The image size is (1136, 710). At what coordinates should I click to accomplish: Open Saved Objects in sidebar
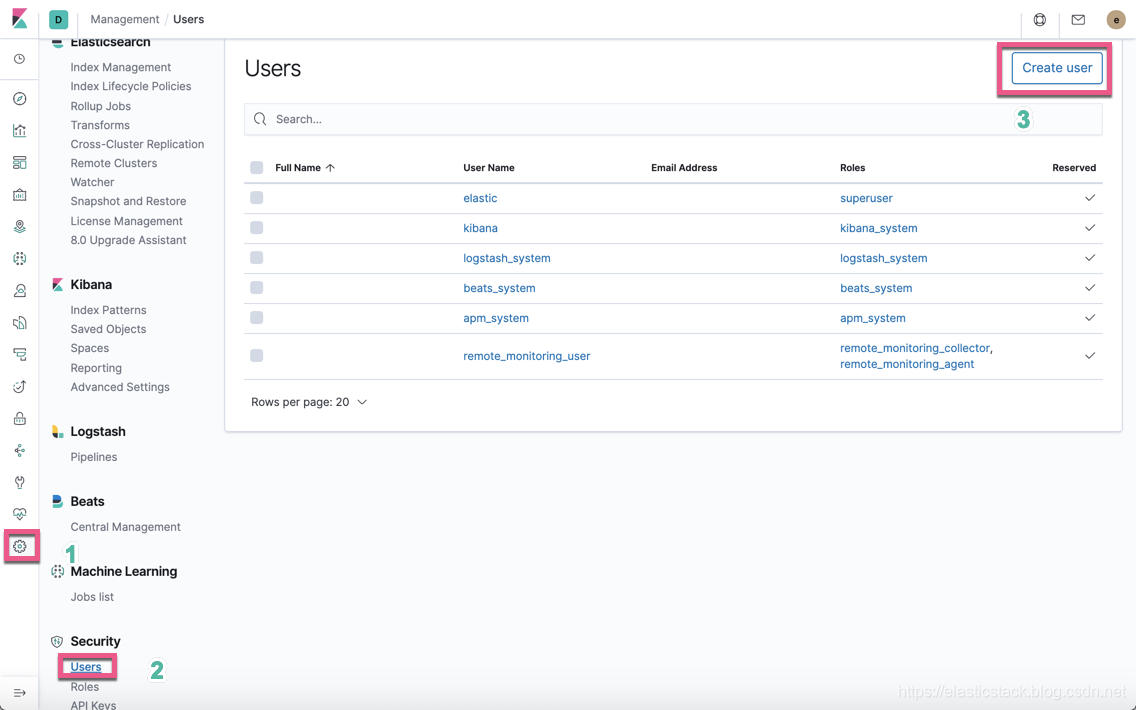(x=109, y=329)
